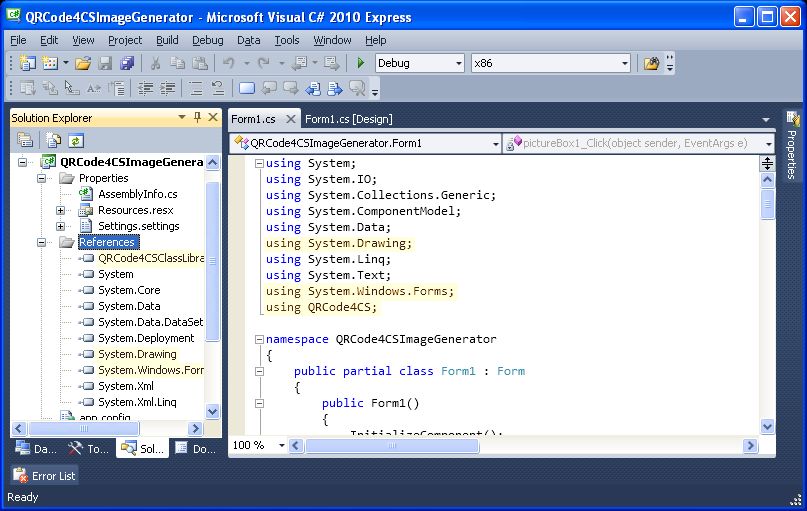Click the Open File folder icon

(83, 63)
